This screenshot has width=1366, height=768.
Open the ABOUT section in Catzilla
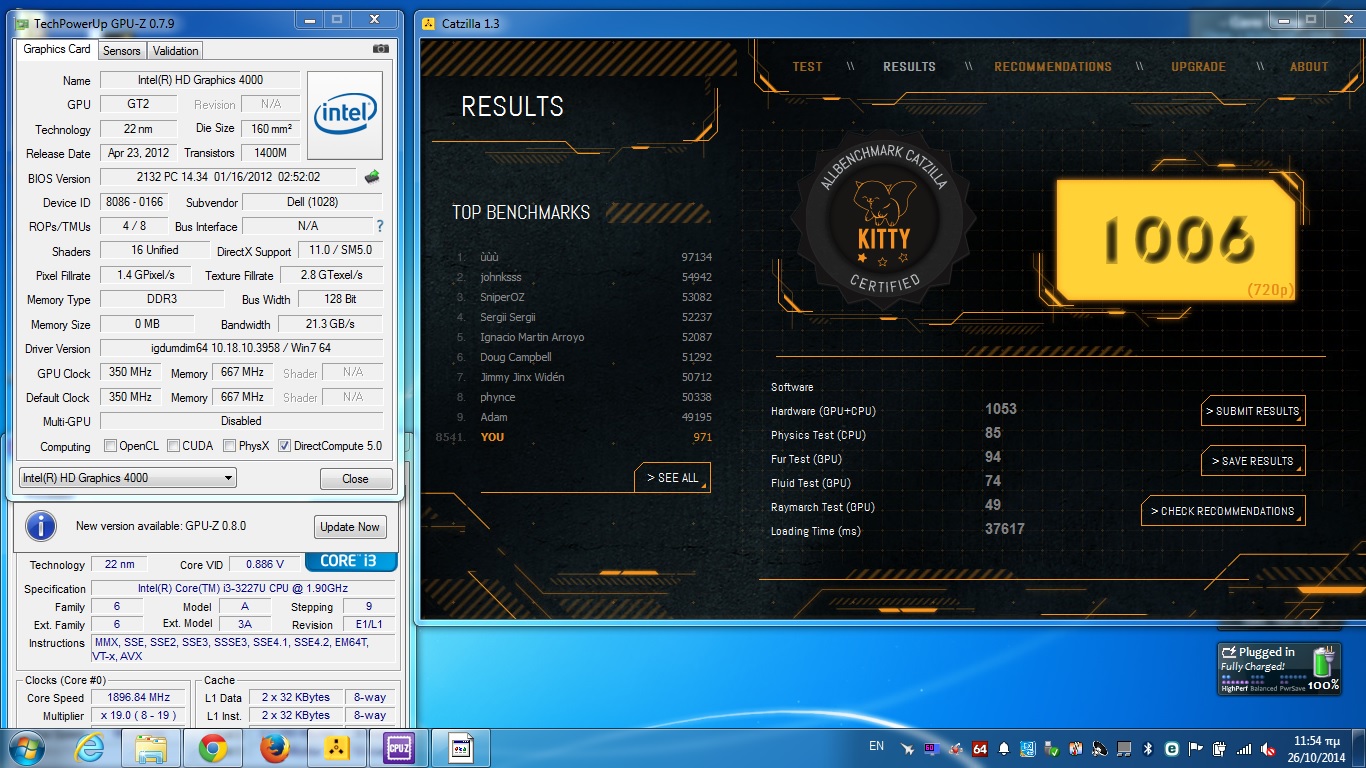pos(1309,67)
